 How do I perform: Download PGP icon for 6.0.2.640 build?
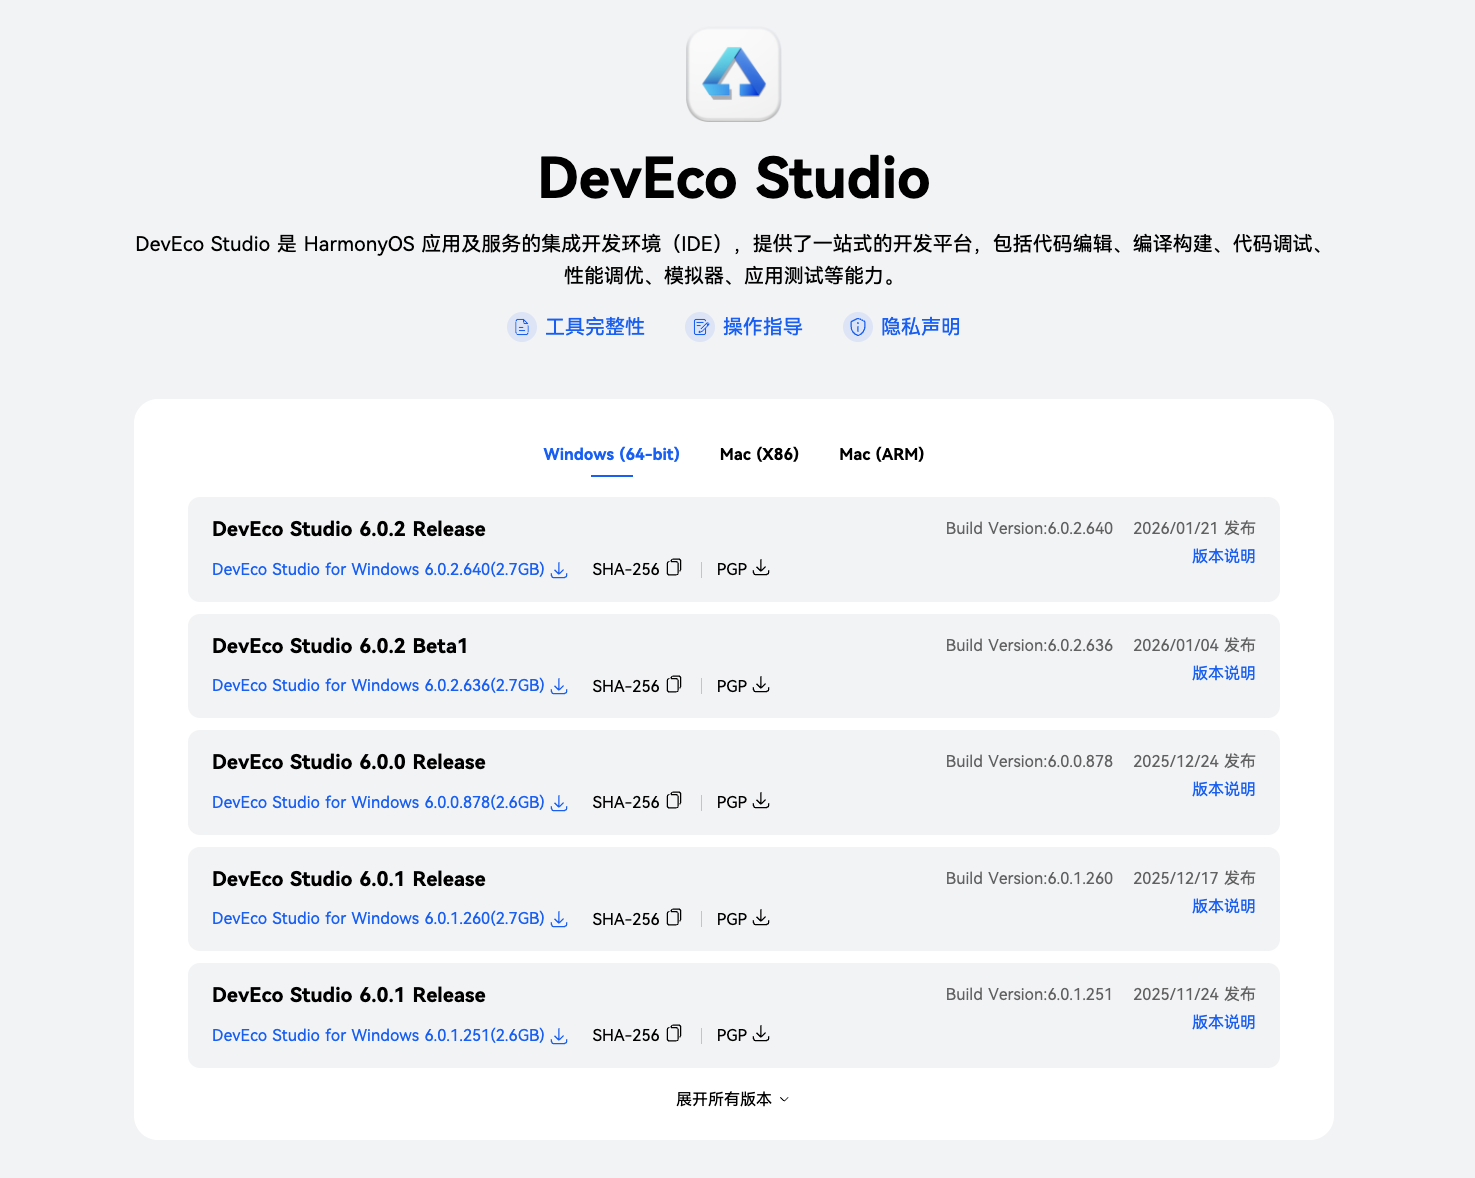[x=761, y=568]
